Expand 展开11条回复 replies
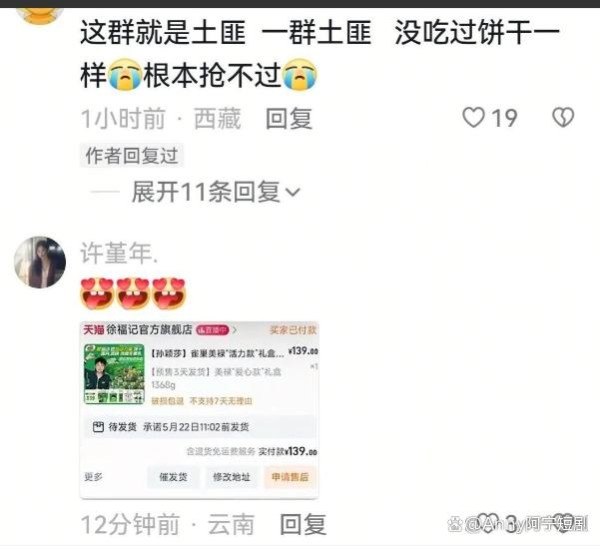 pyautogui.click(x=215, y=191)
